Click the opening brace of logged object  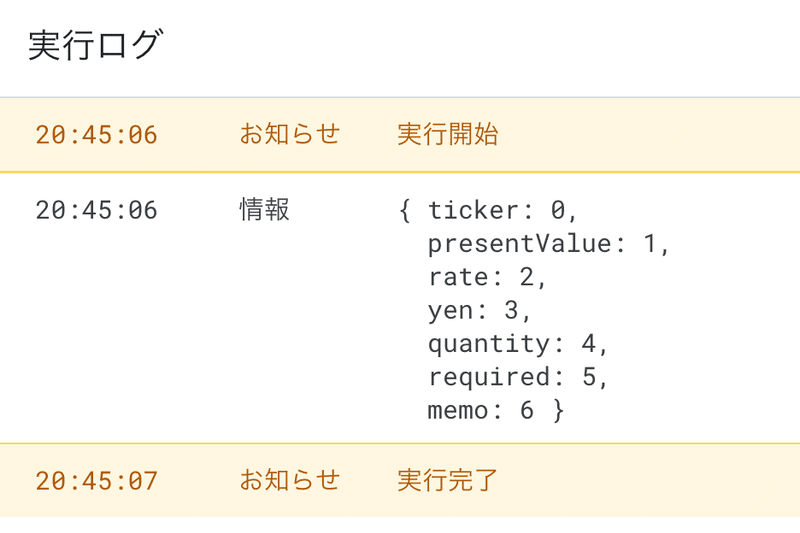(x=405, y=210)
